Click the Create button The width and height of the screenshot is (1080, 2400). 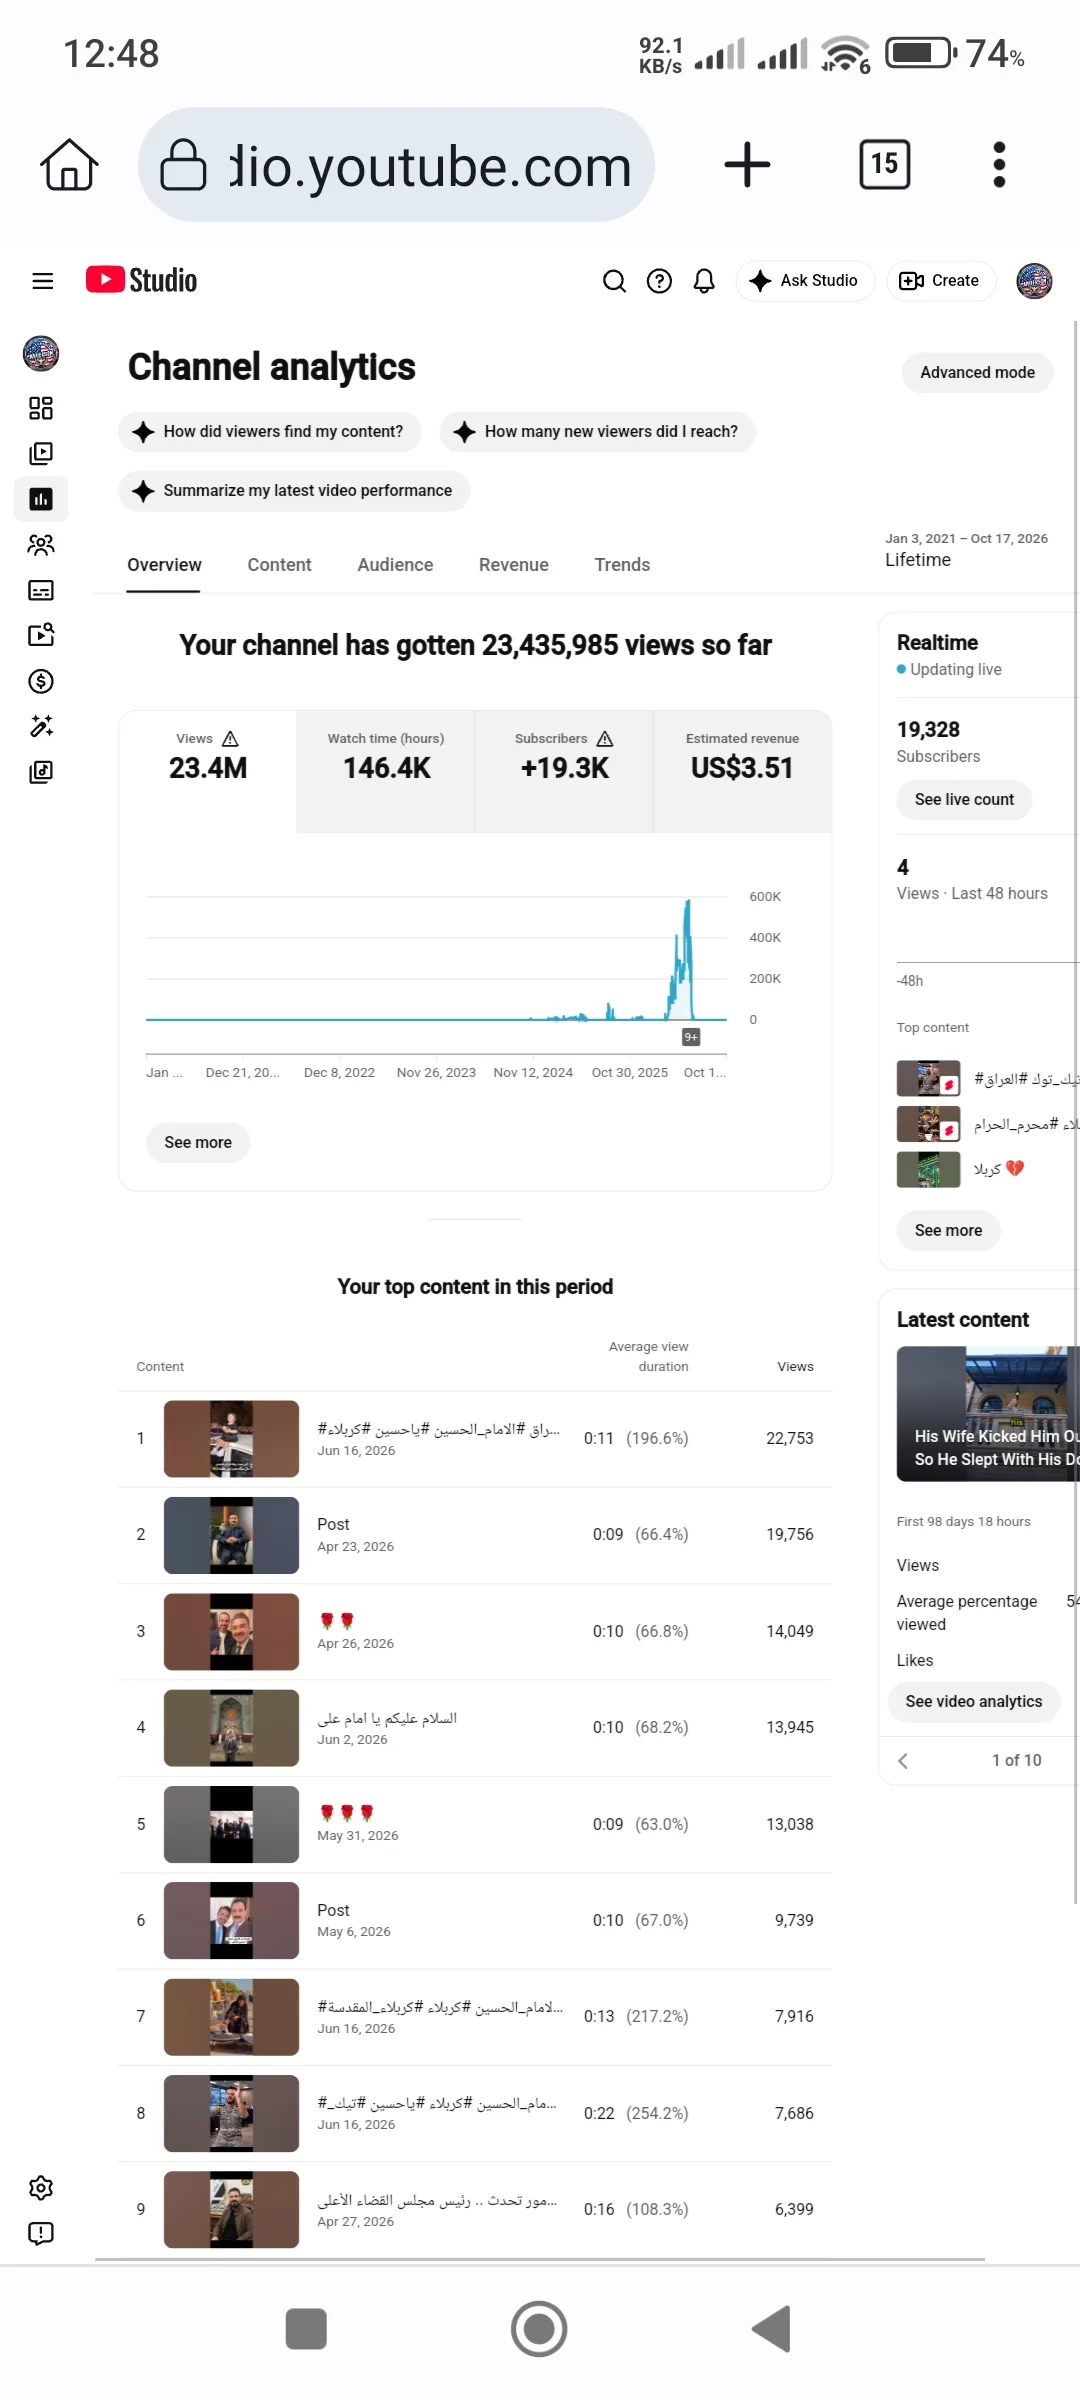click(x=941, y=281)
